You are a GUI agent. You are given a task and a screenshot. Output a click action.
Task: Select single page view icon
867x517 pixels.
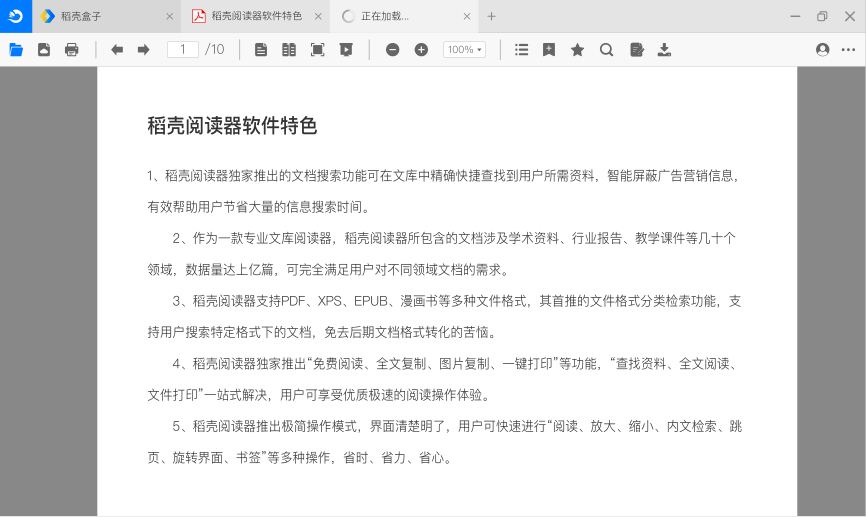pyautogui.click(x=261, y=50)
